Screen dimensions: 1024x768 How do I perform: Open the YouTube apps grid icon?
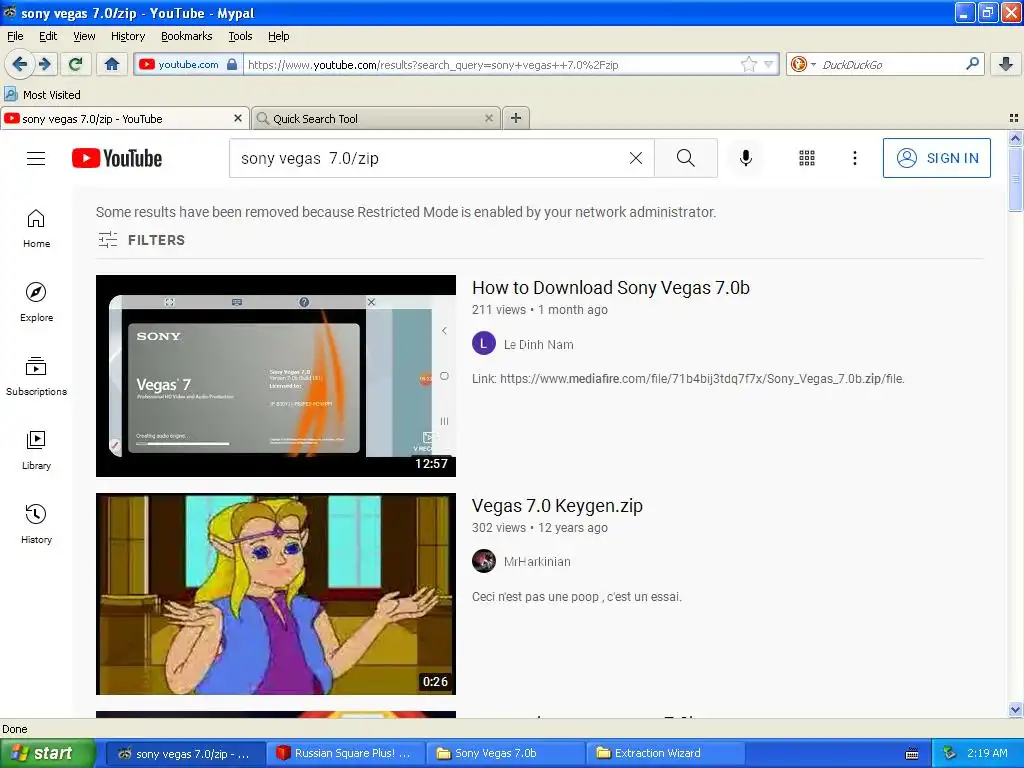(807, 158)
